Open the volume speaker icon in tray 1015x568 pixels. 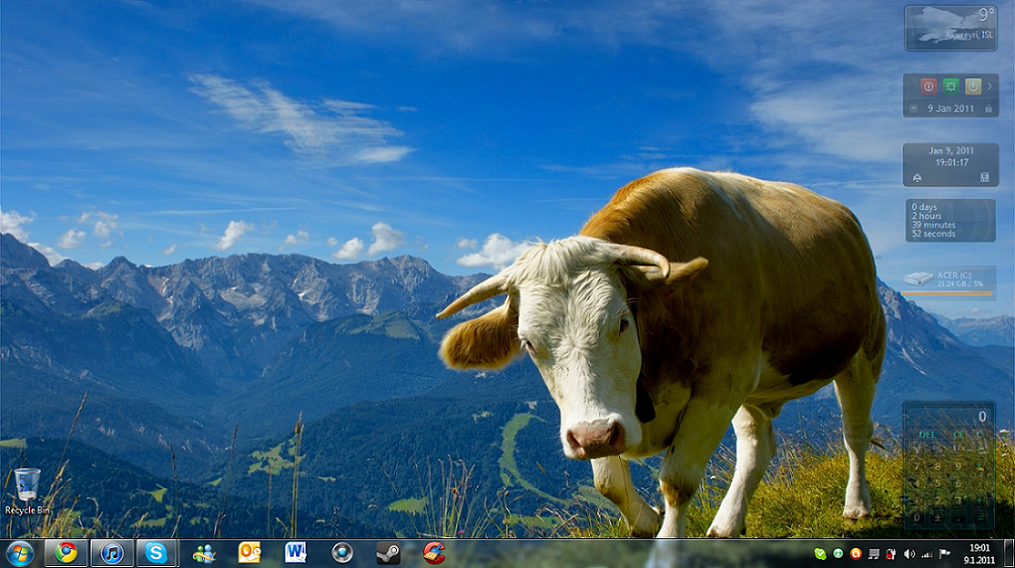[909, 554]
